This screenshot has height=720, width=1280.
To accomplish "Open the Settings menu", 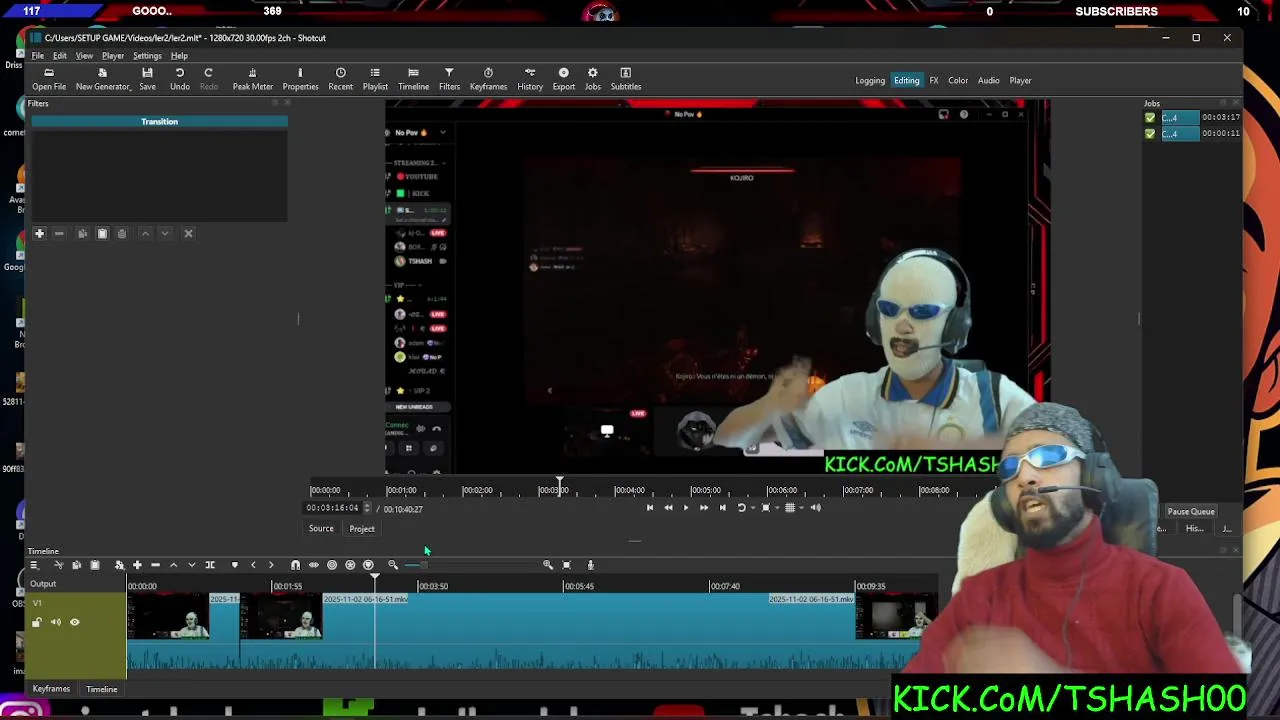I will coord(147,56).
